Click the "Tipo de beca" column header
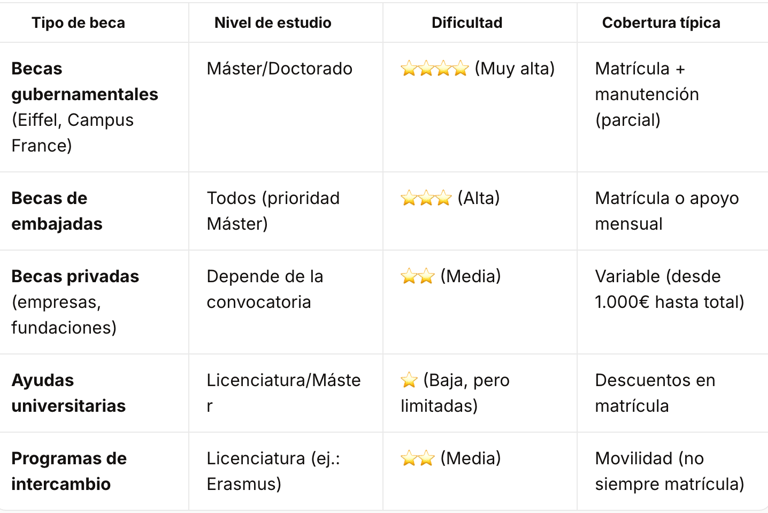The width and height of the screenshot is (768, 513). pos(78,22)
